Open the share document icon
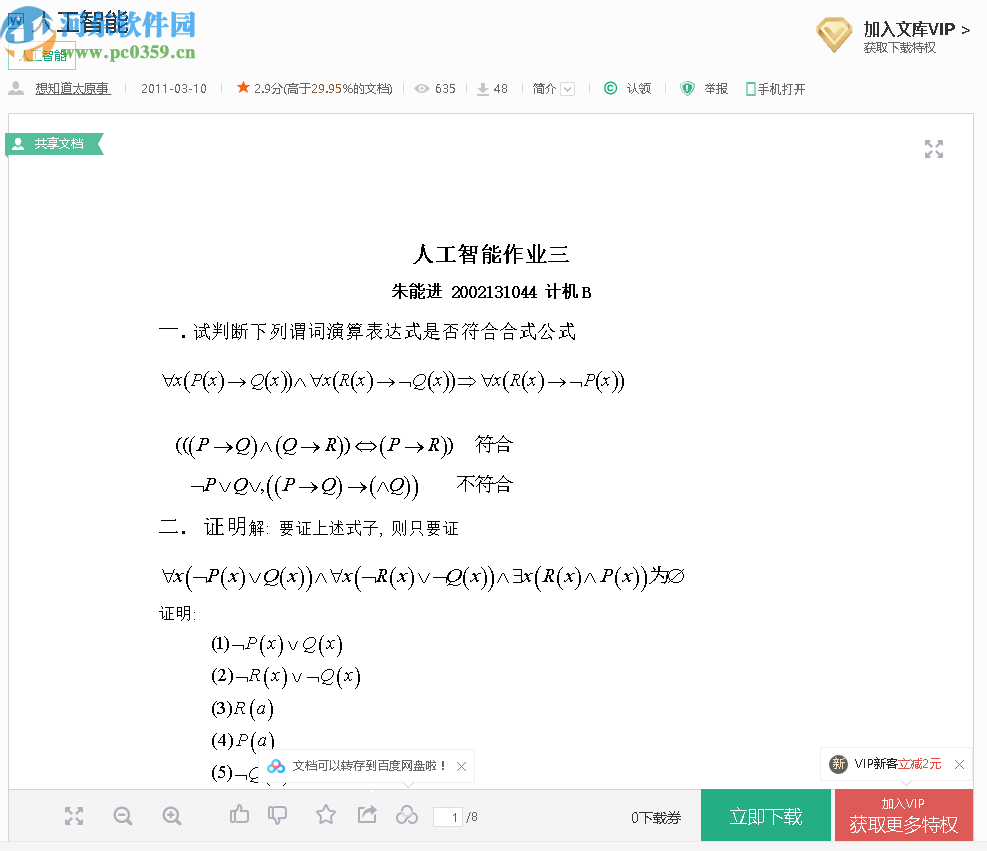The image size is (987, 851). tap(366, 816)
